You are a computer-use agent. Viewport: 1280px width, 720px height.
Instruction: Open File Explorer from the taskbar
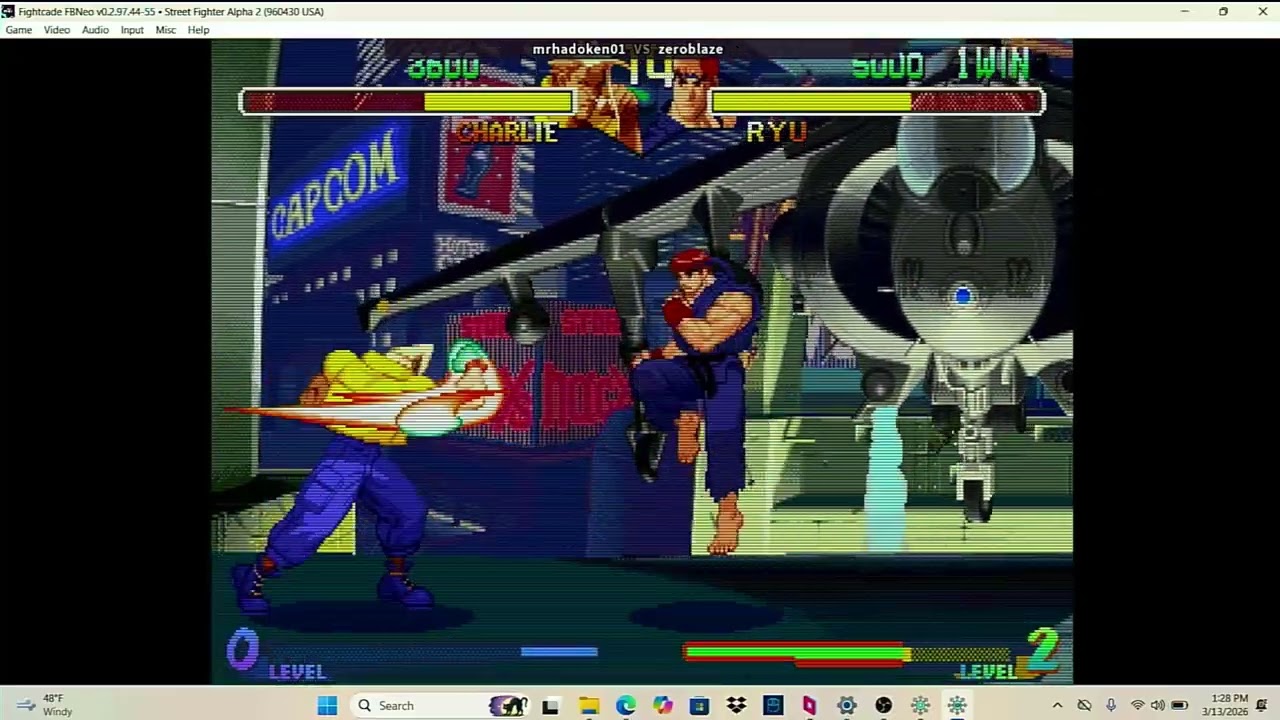point(589,706)
